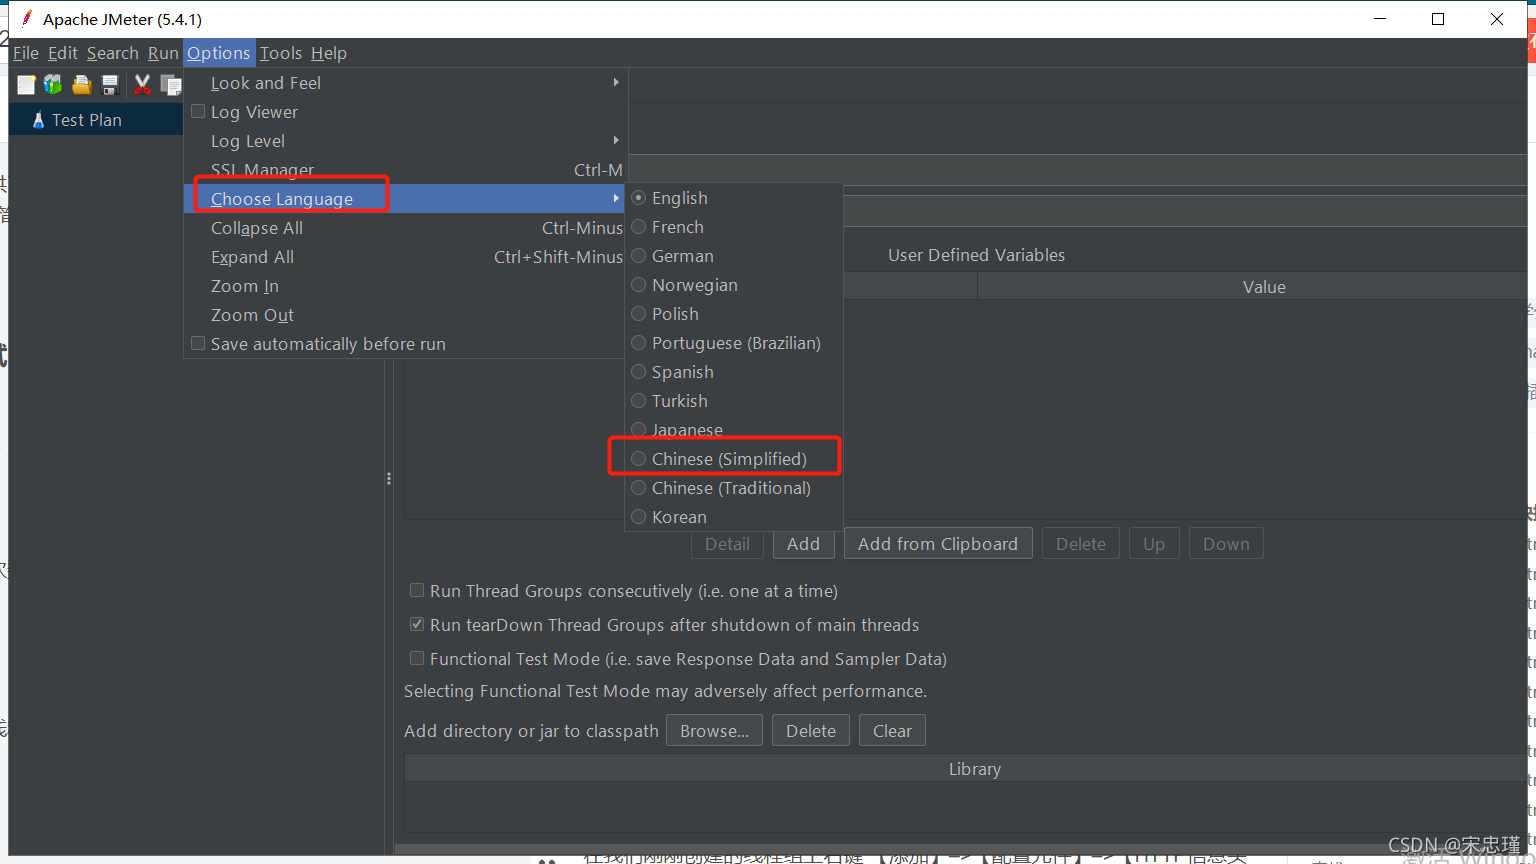Click the Copy toolbar icon
Image resolution: width=1536 pixels, height=864 pixels.
click(171, 85)
